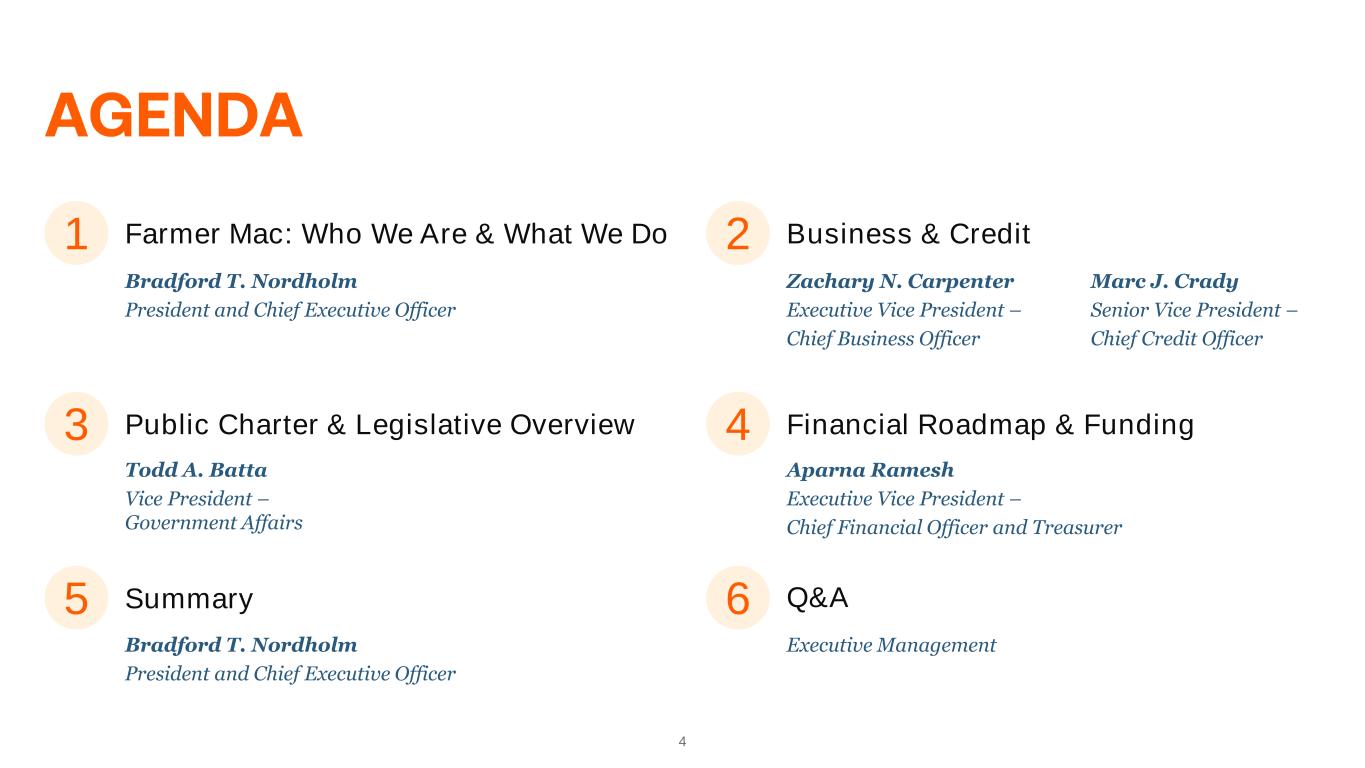This screenshot has width=1365, height=768.
Task: Click the Executive Management text
Action: pyautogui.click(x=891, y=645)
